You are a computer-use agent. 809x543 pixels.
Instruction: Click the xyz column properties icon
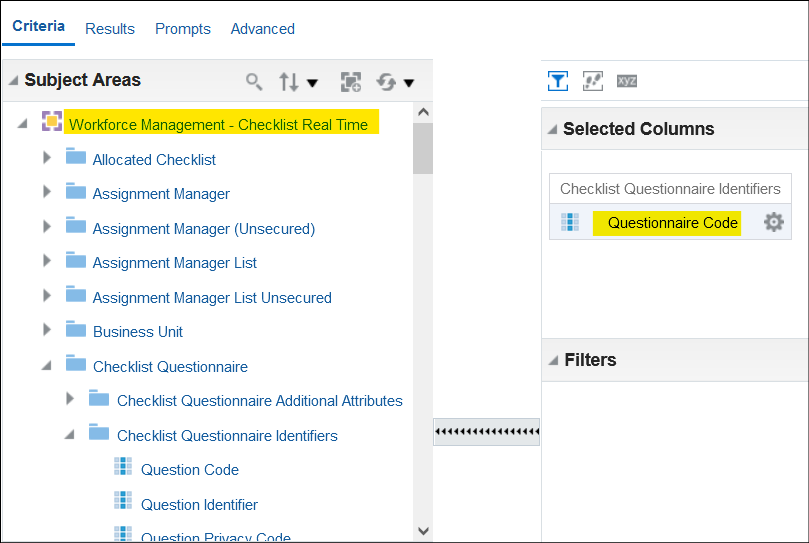pyautogui.click(x=627, y=81)
